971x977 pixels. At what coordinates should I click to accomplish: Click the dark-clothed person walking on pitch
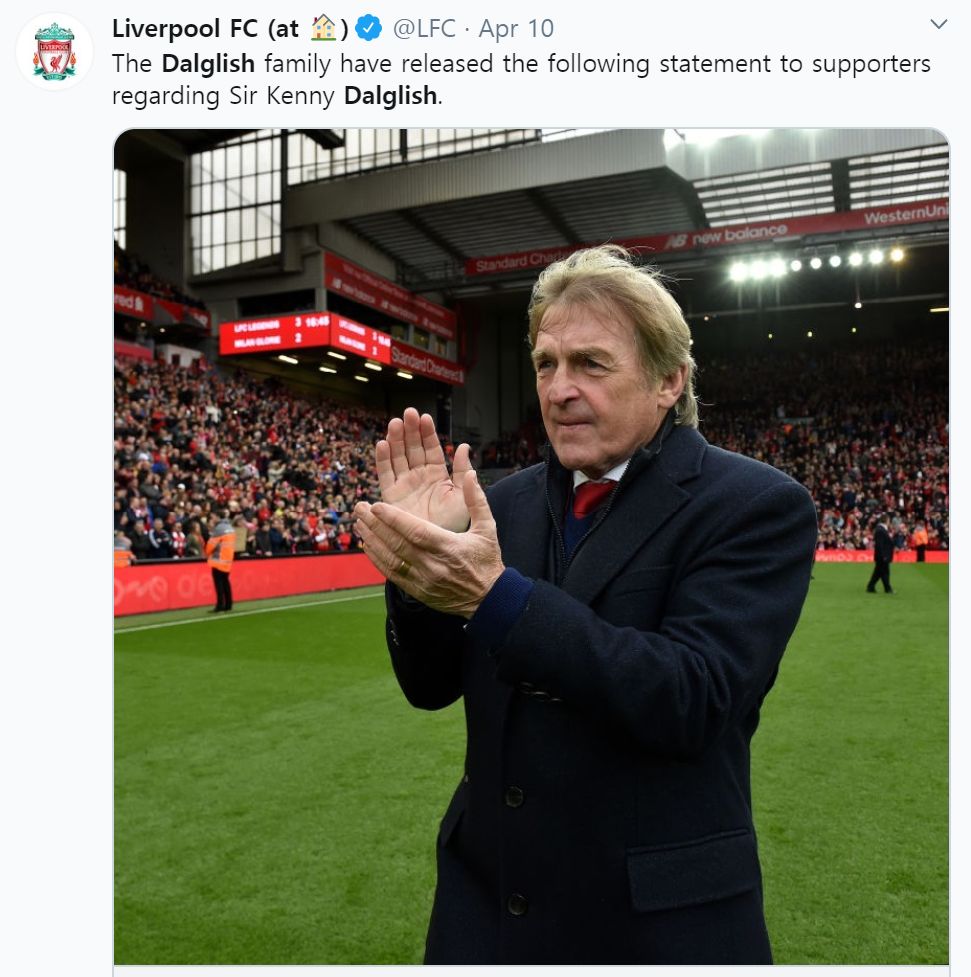coord(882,556)
